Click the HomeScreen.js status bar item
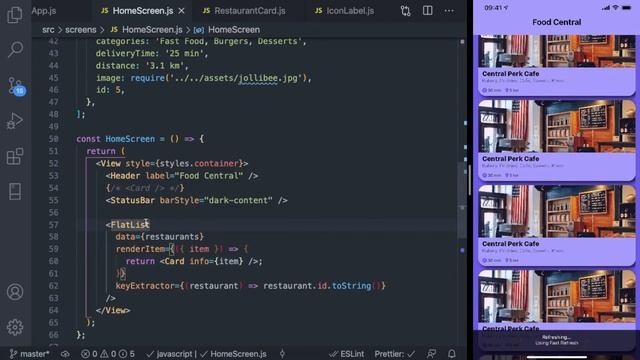 point(233,354)
